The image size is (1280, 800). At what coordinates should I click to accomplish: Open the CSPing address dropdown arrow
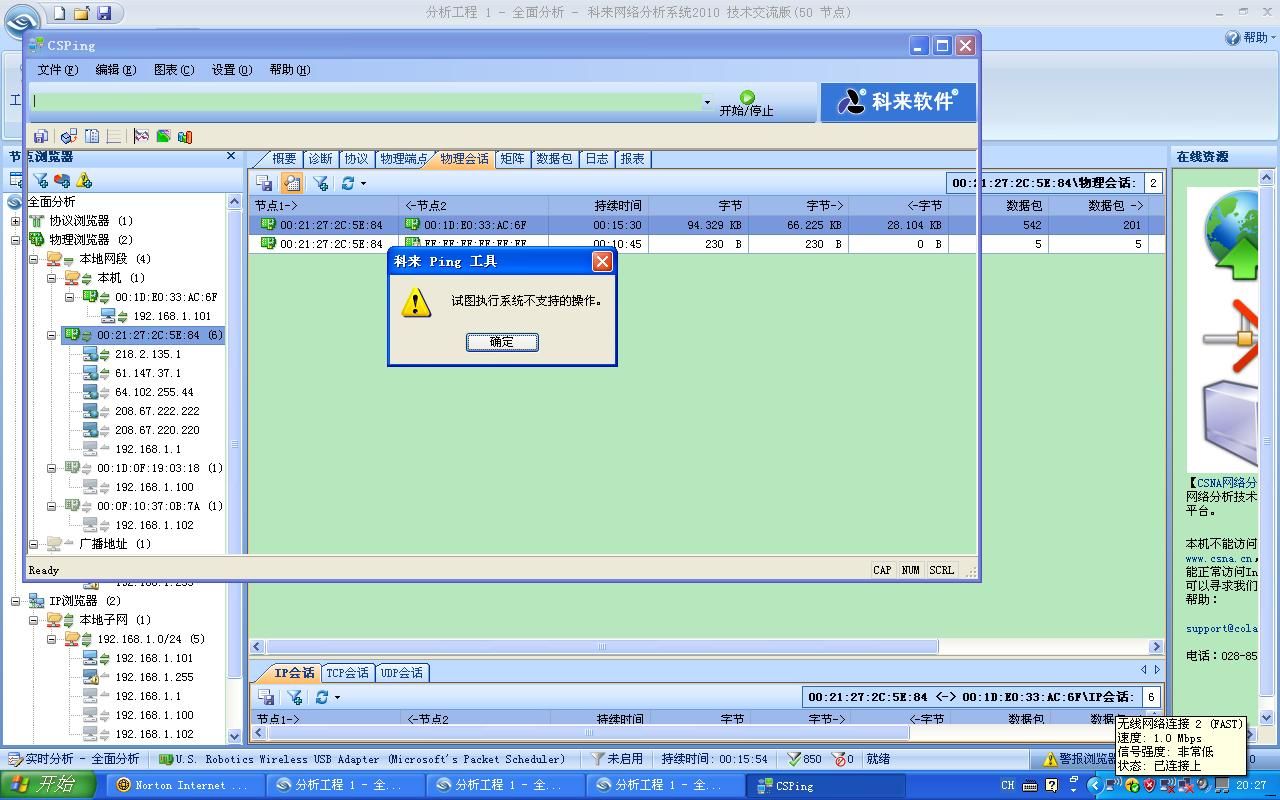[707, 102]
